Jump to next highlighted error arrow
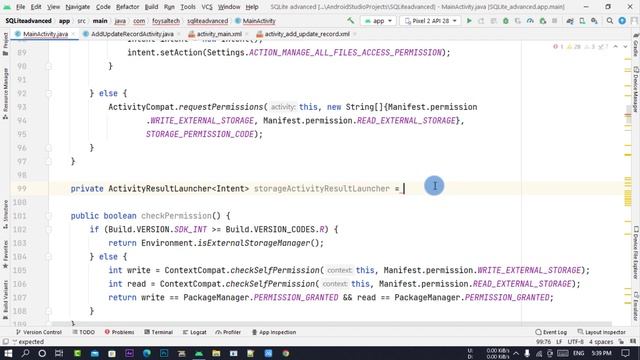 tap(625, 47)
